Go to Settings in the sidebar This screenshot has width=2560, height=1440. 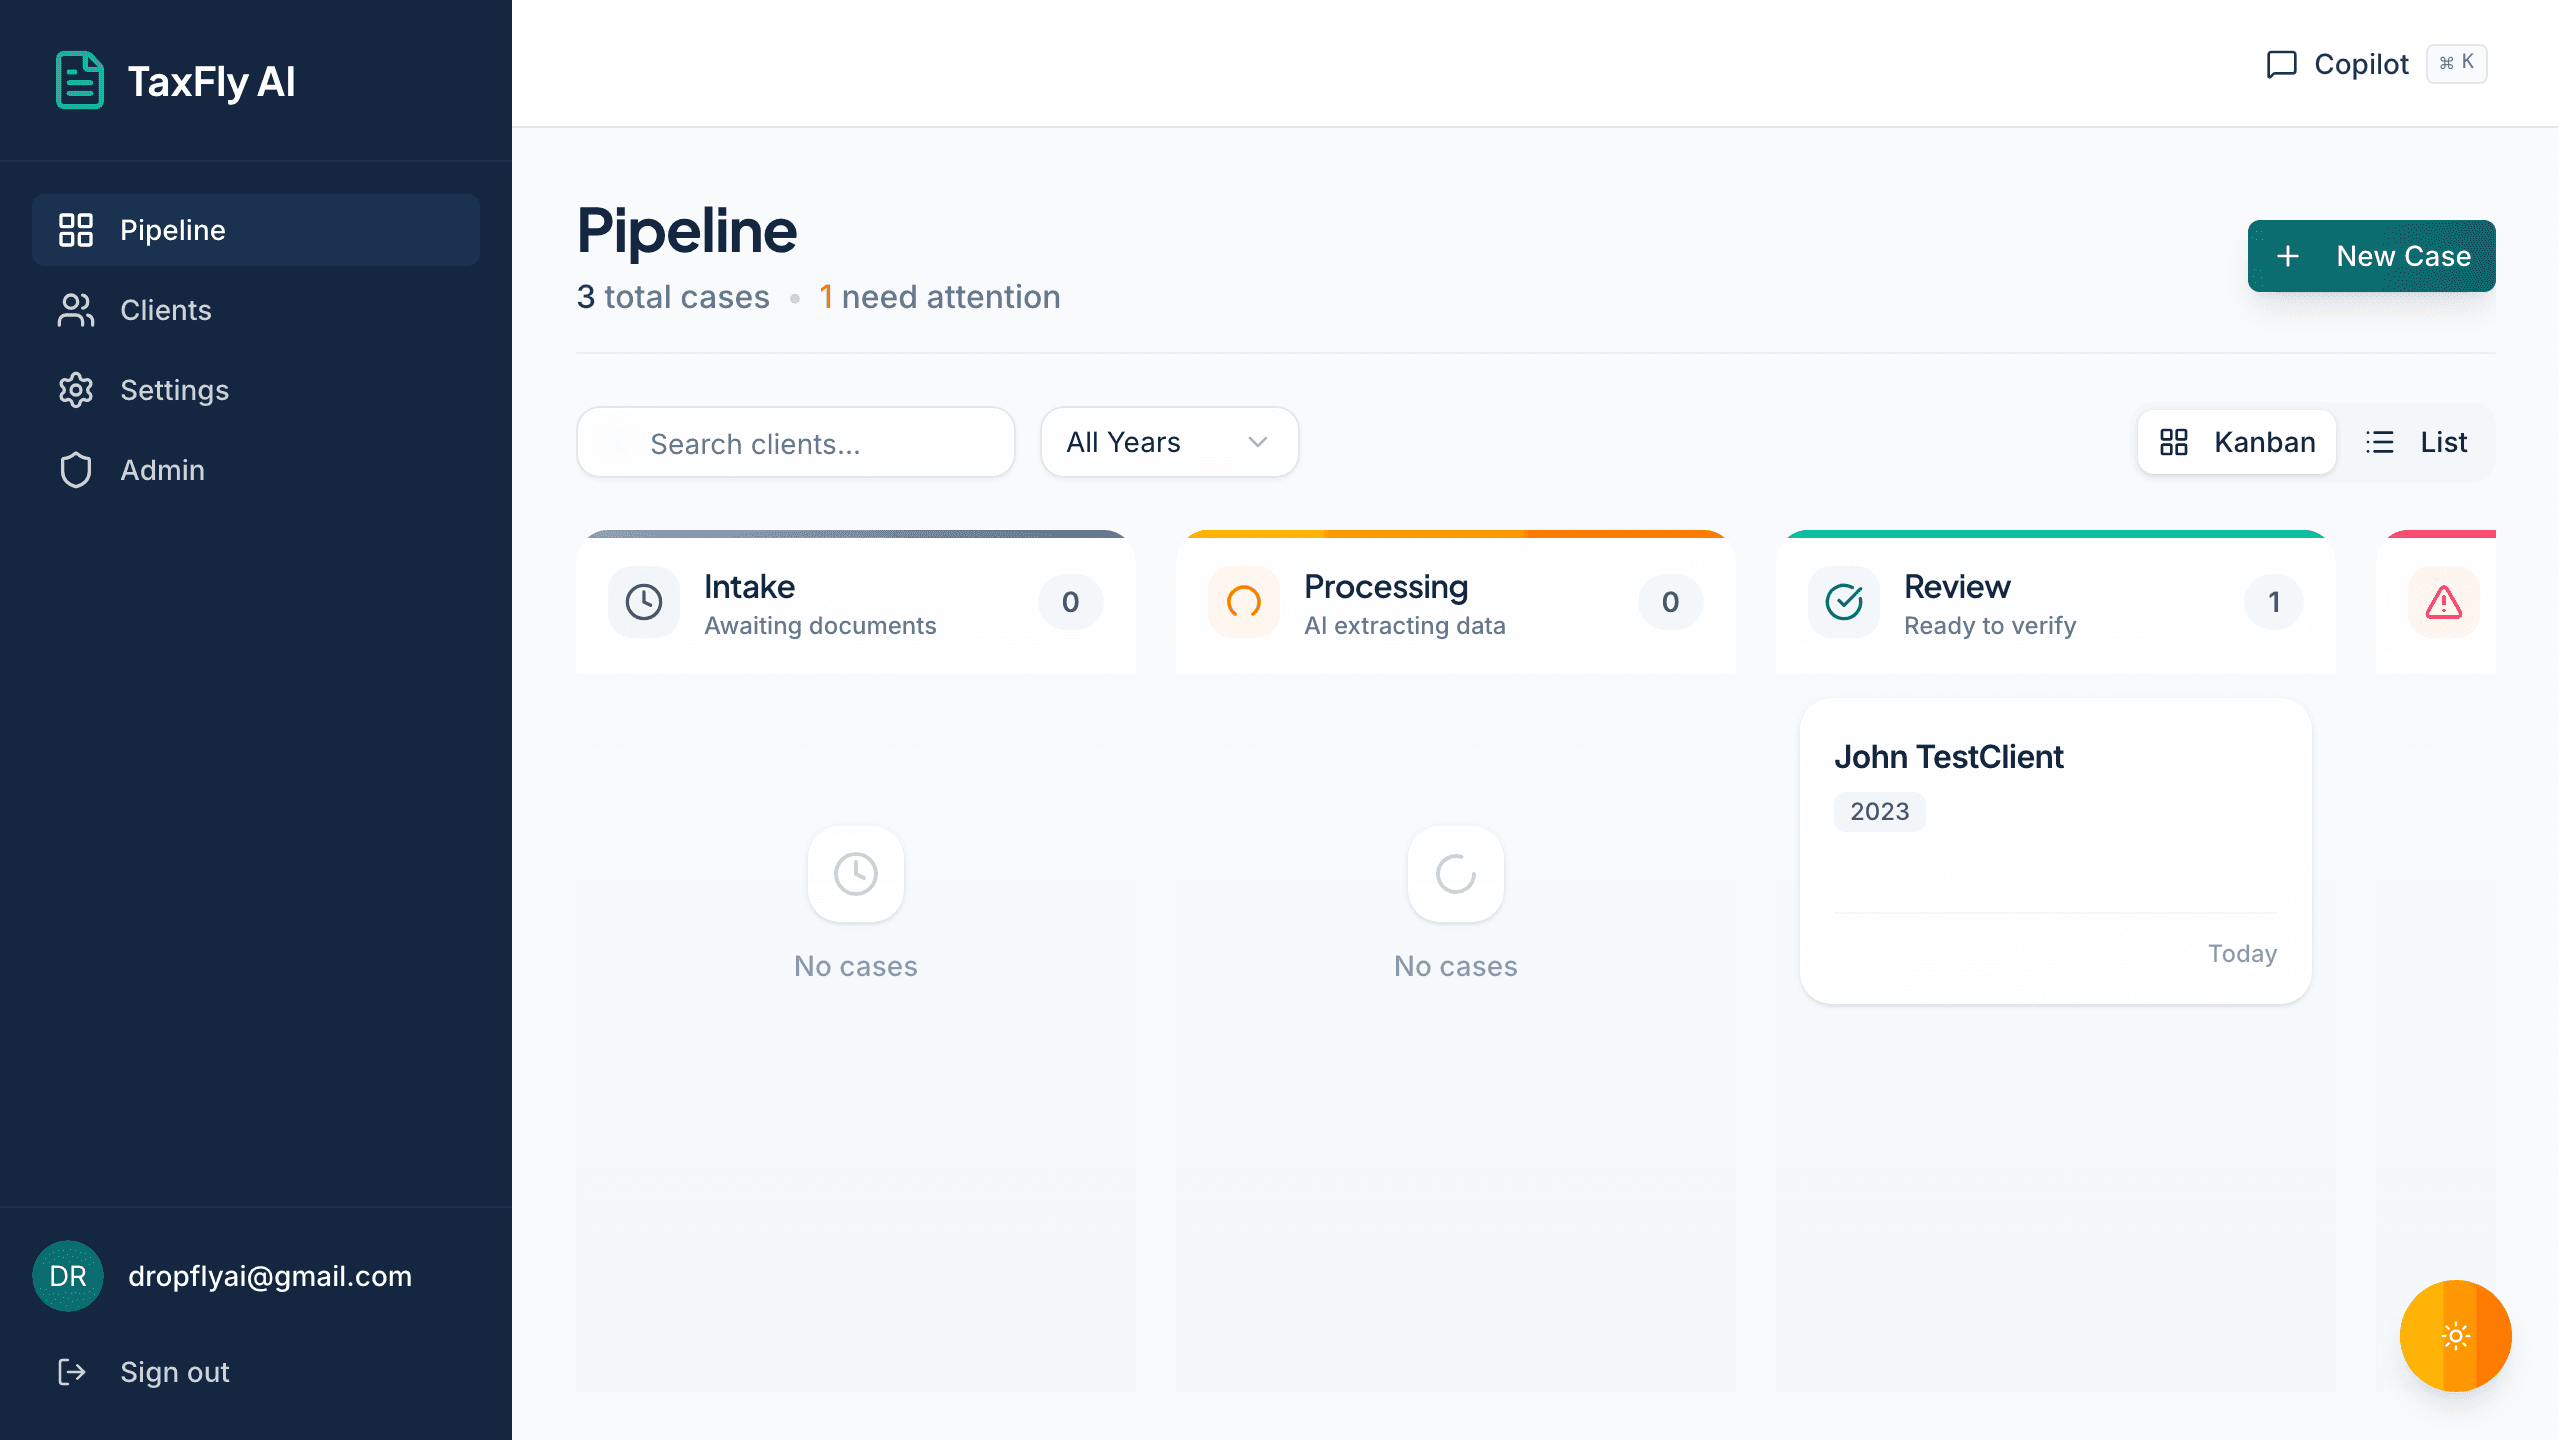tap(172, 390)
